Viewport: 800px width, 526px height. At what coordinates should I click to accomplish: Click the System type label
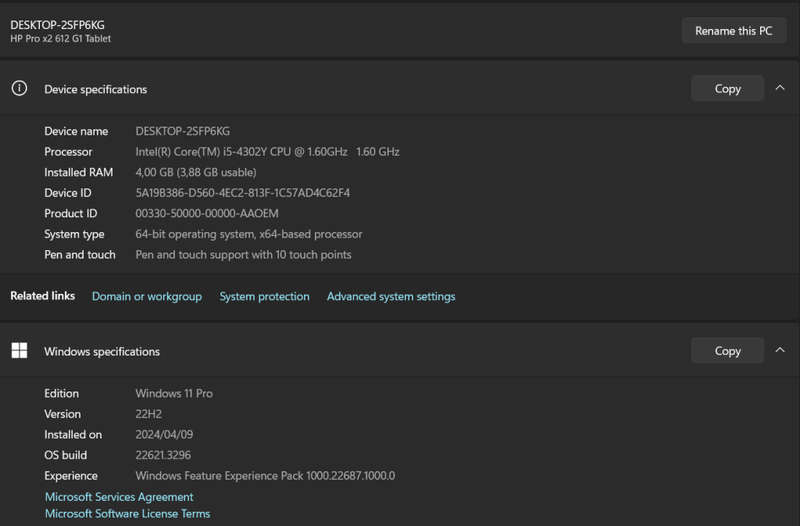(x=74, y=234)
